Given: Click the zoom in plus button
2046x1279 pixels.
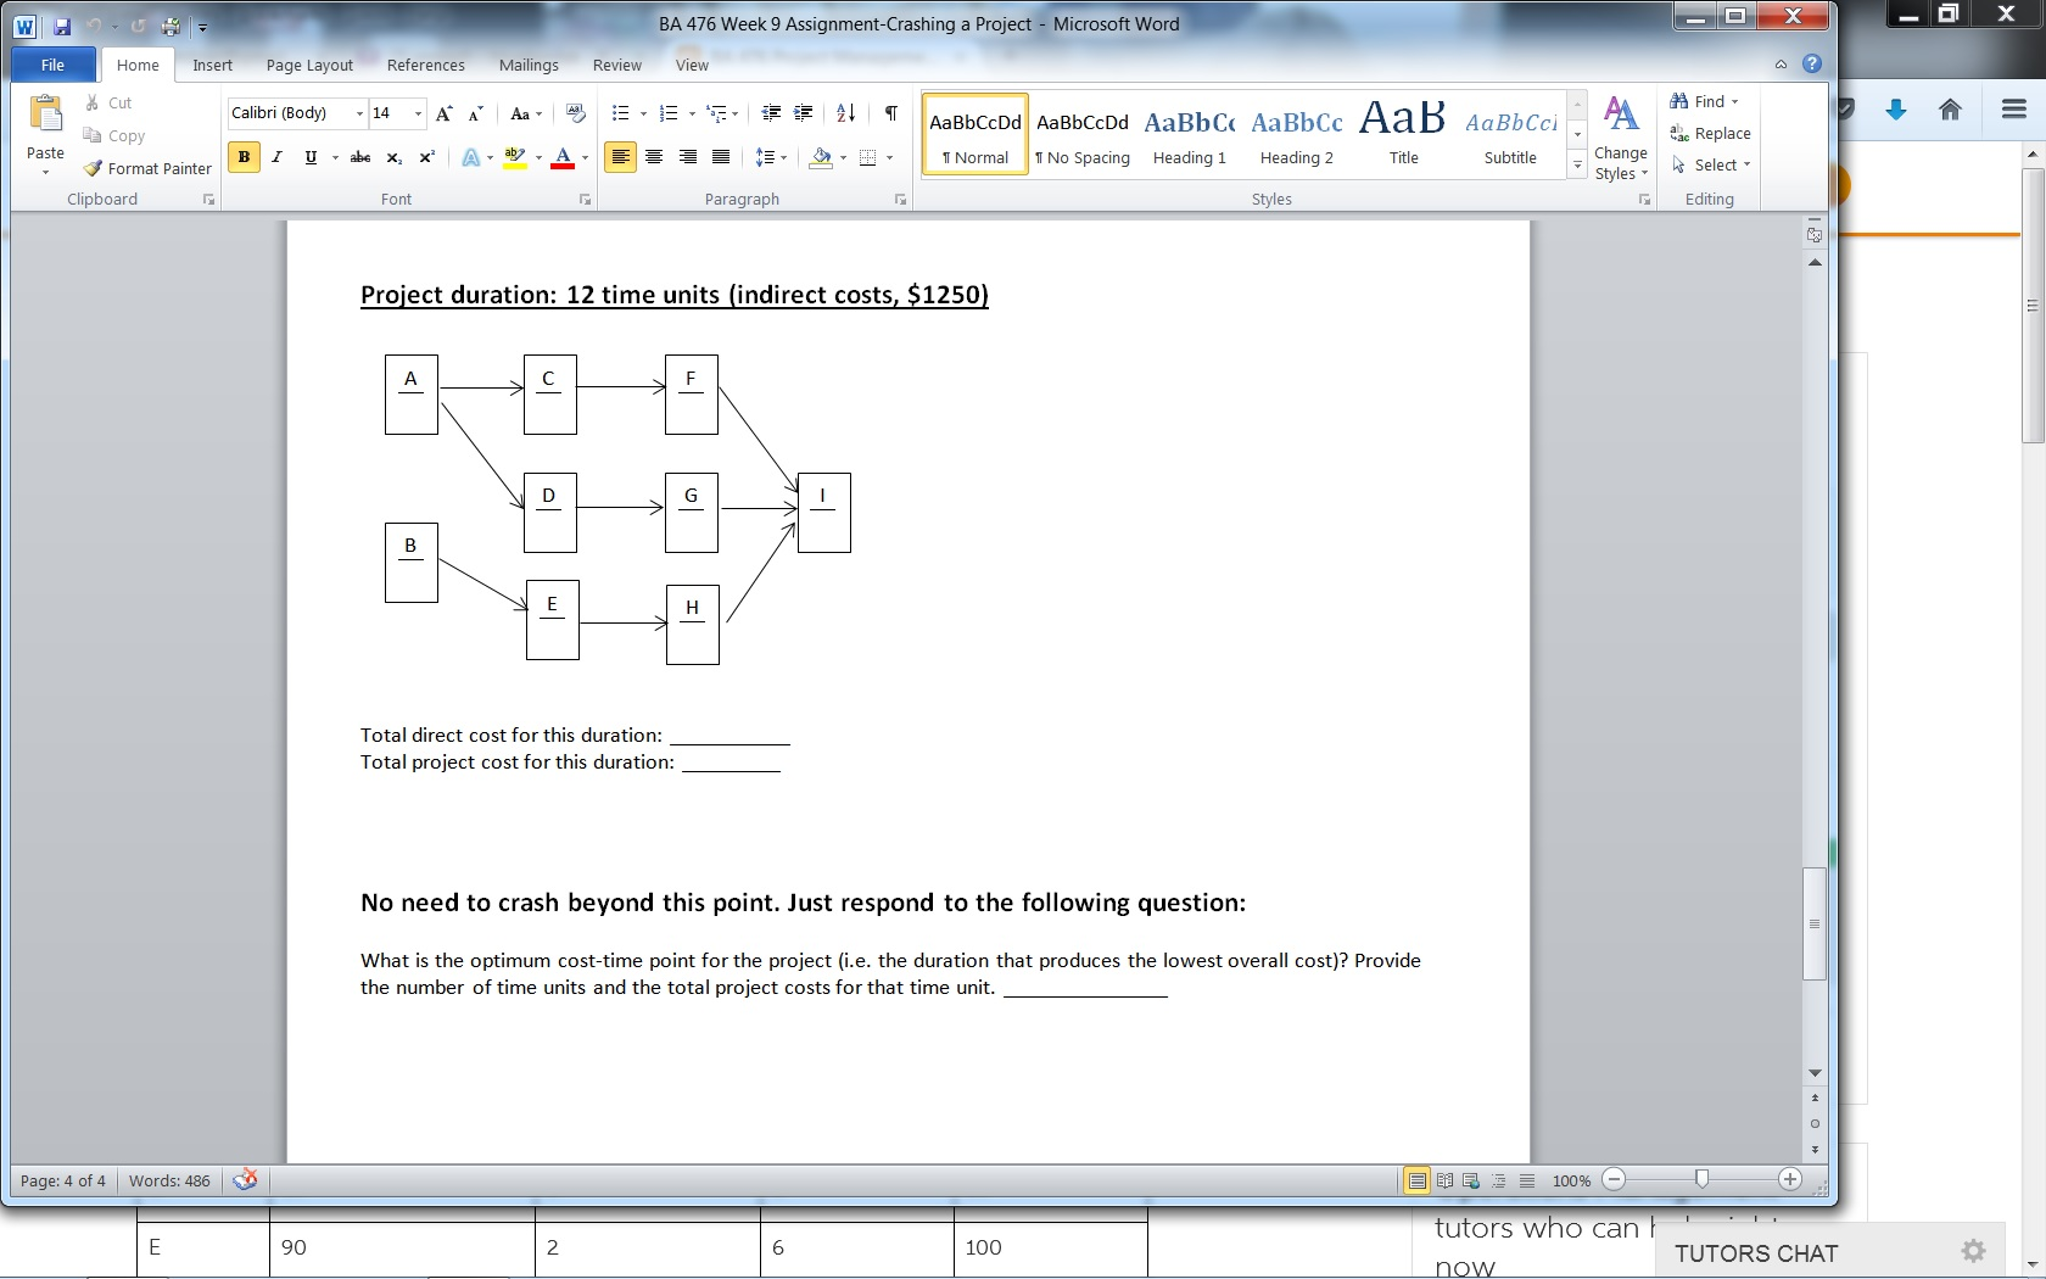Looking at the screenshot, I should pyautogui.click(x=1790, y=1180).
